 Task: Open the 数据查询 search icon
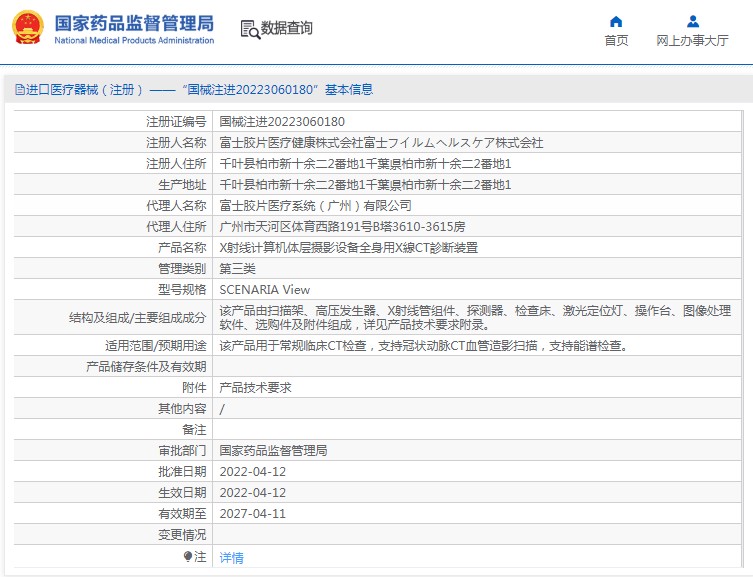click(x=250, y=29)
